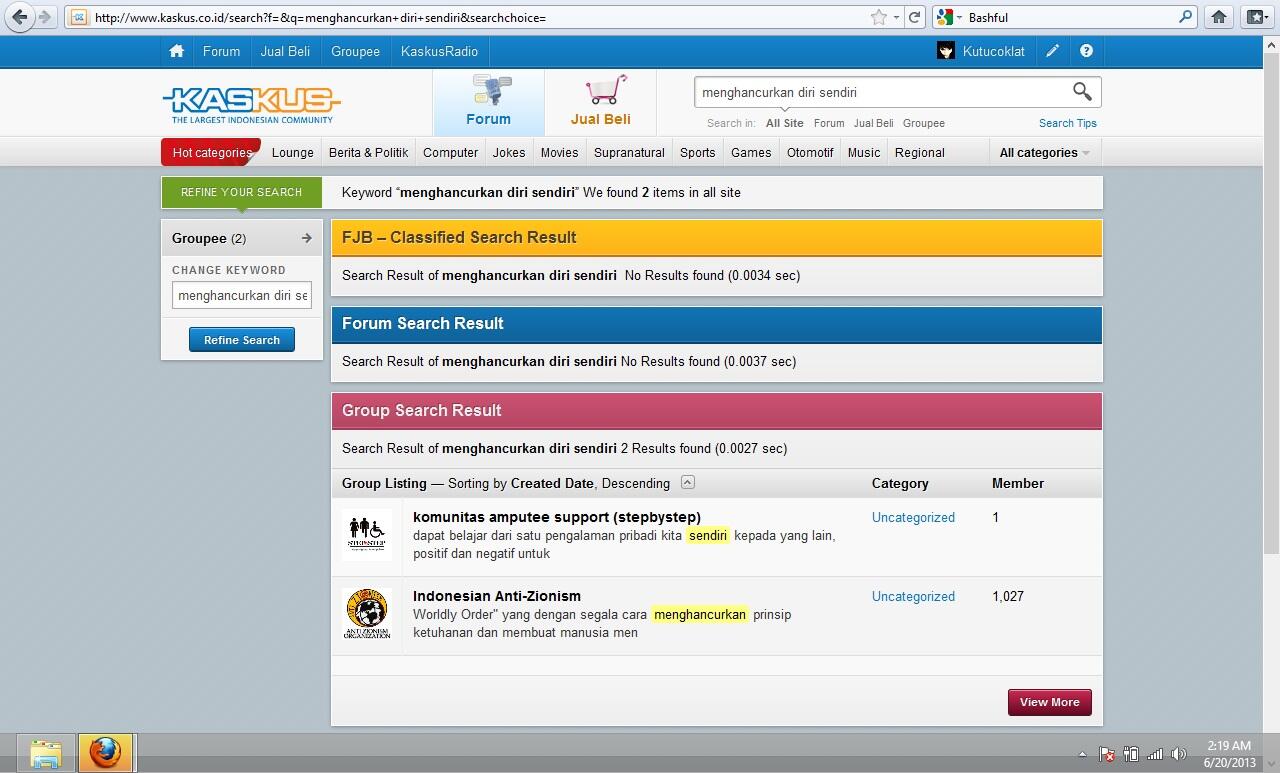Open Forum in the top blue menu
Screen dimensions: 1280x773
(221, 51)
